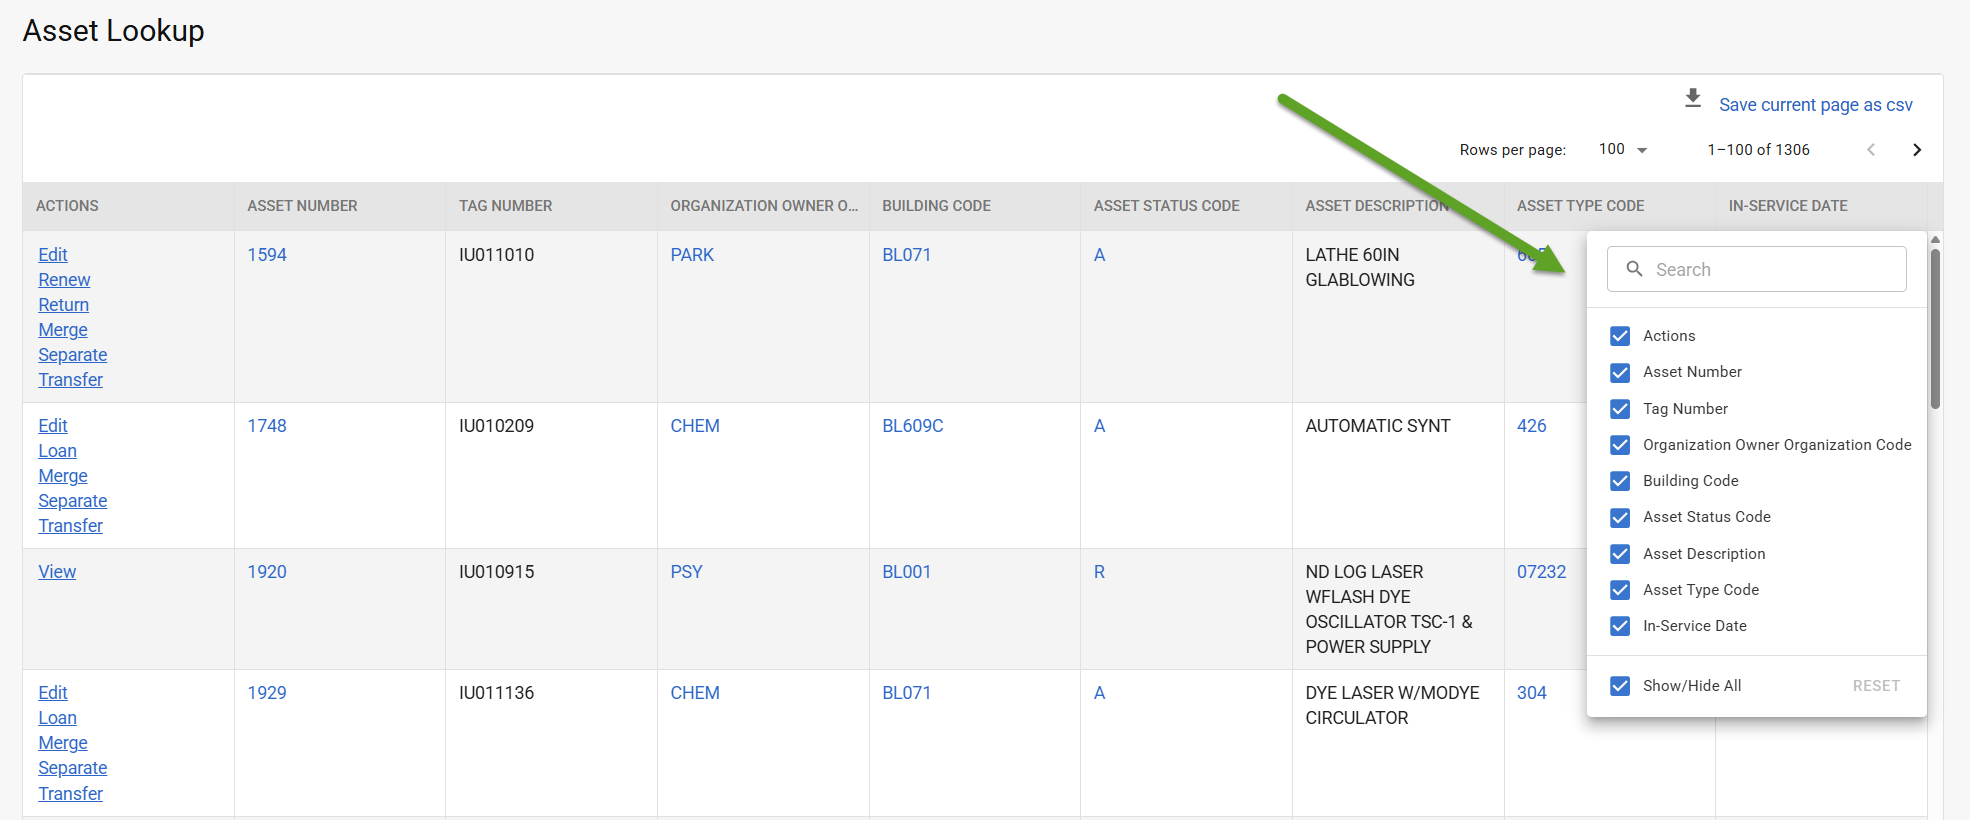Uncheck In-Service Date column checkbox
1970x820 pixels.
pos(1620,626)
